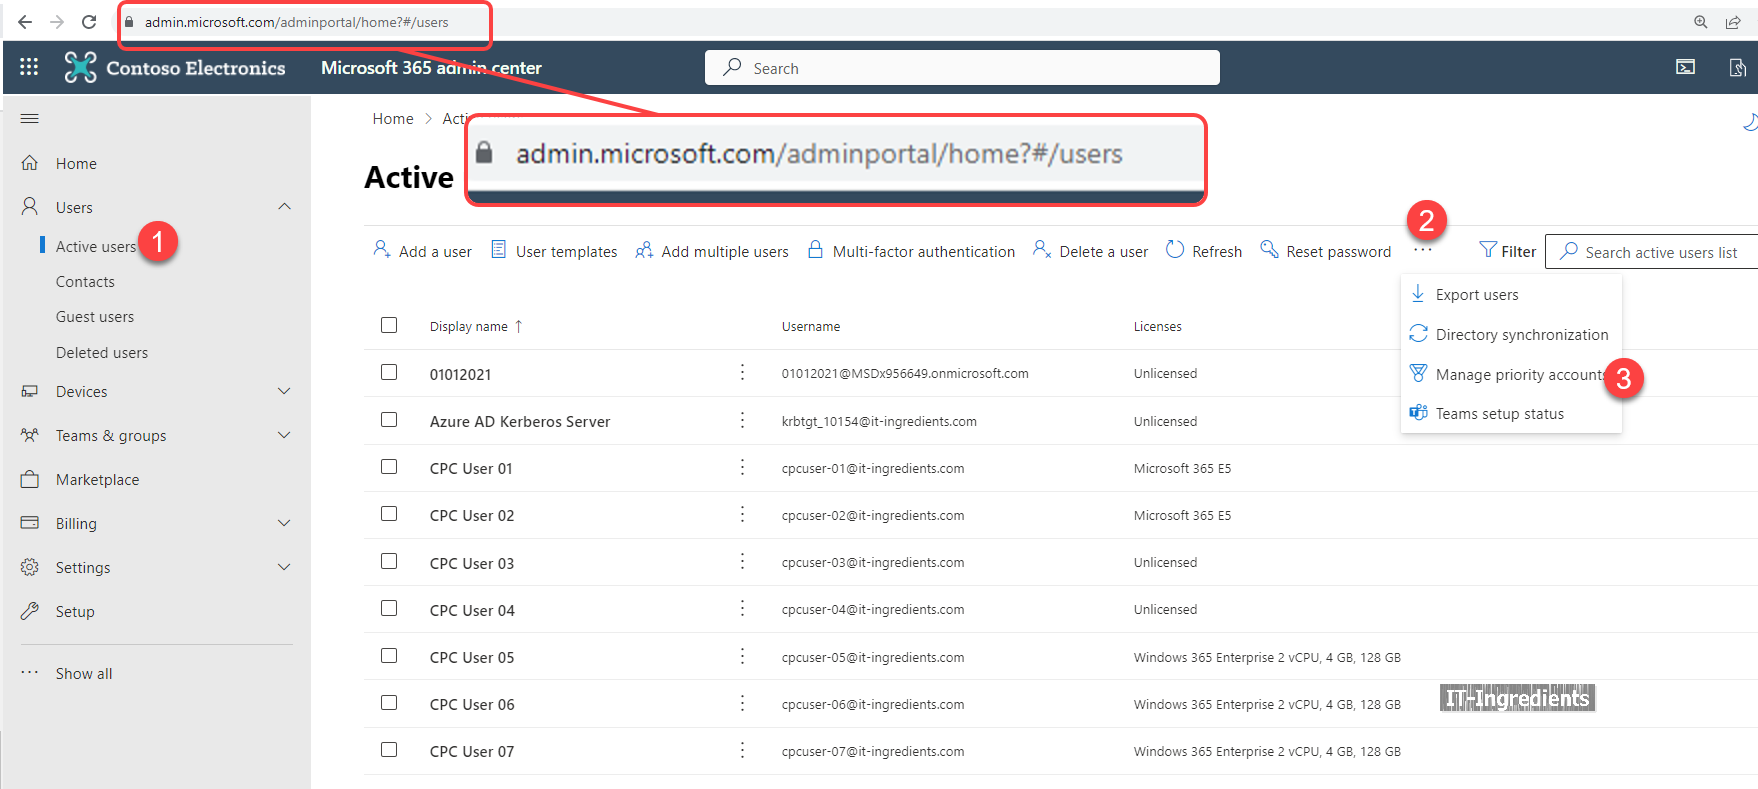Click User templates icon
Image resolution: width=1758 pixels, height=789 pixels.
click(x=499, y=250)
